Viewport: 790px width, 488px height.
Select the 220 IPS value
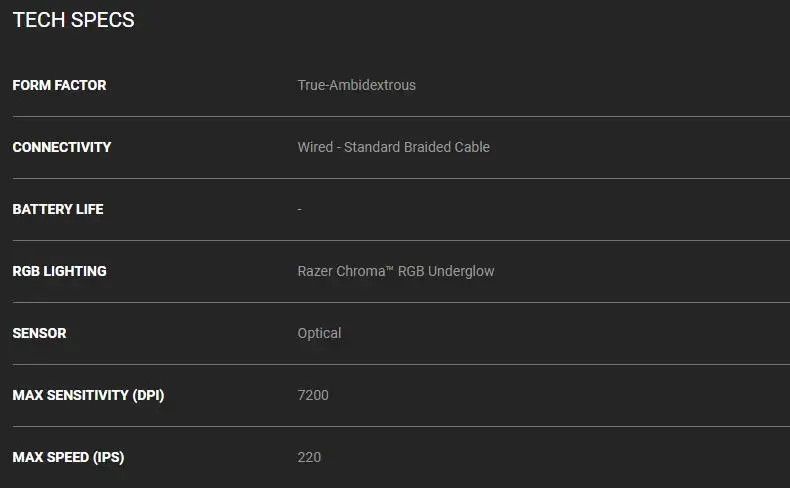coord(309,457)
